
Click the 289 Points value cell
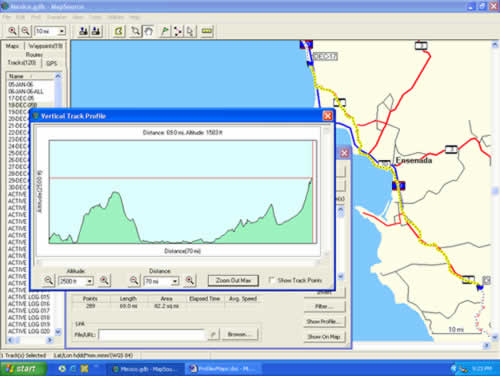tap(90, 306)
